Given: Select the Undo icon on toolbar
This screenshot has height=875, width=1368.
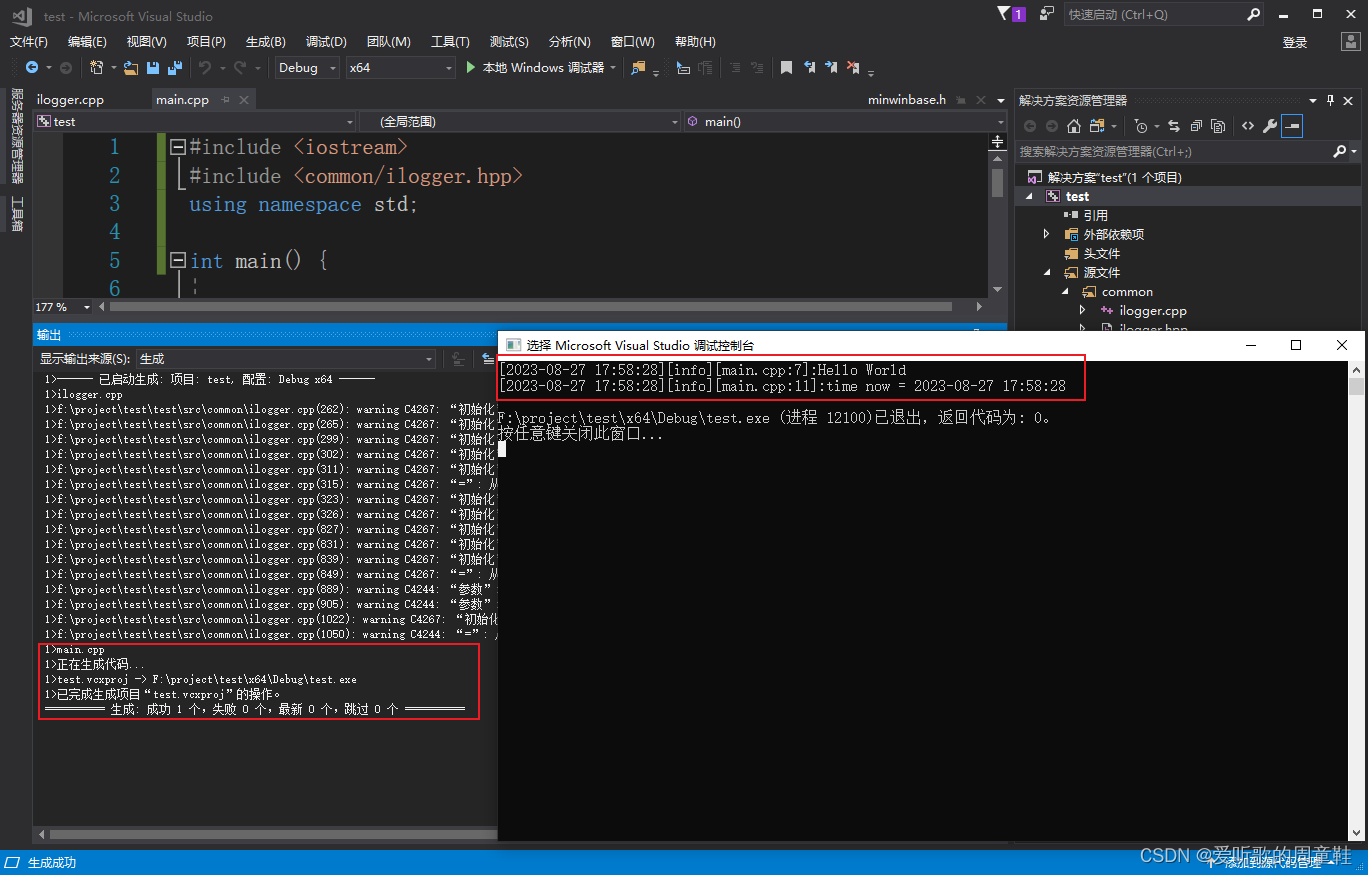Looking at the screenshot, I should coord(205,68).
